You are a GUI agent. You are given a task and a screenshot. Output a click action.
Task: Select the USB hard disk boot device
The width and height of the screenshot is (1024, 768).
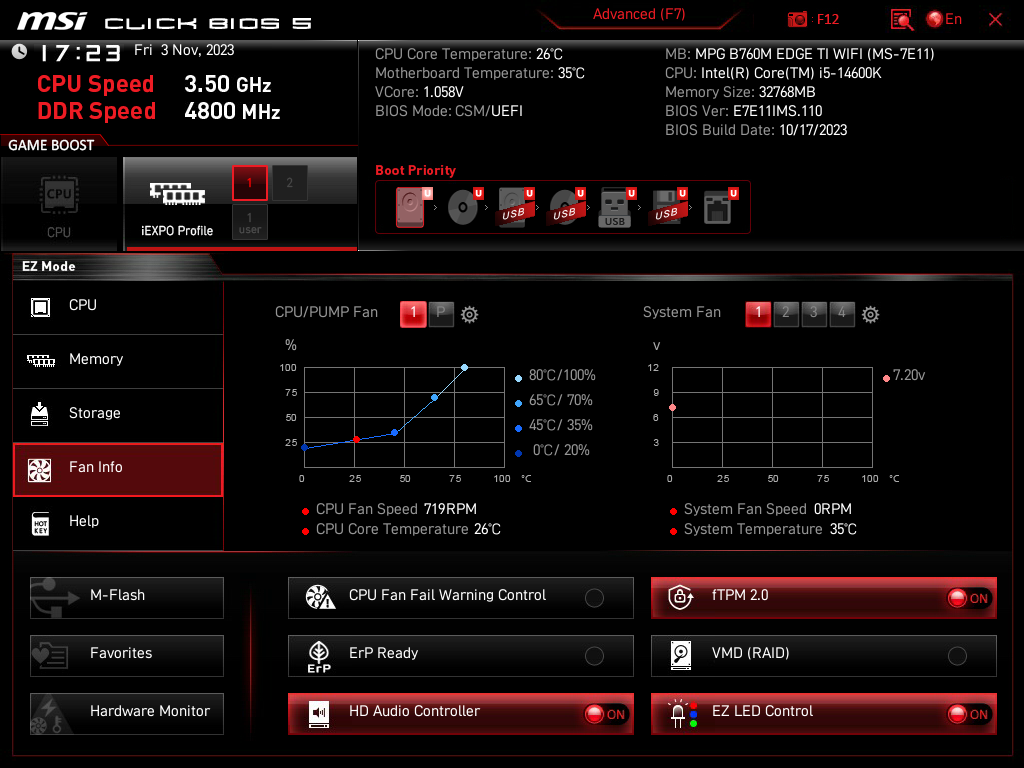click(x=515, y=208)
